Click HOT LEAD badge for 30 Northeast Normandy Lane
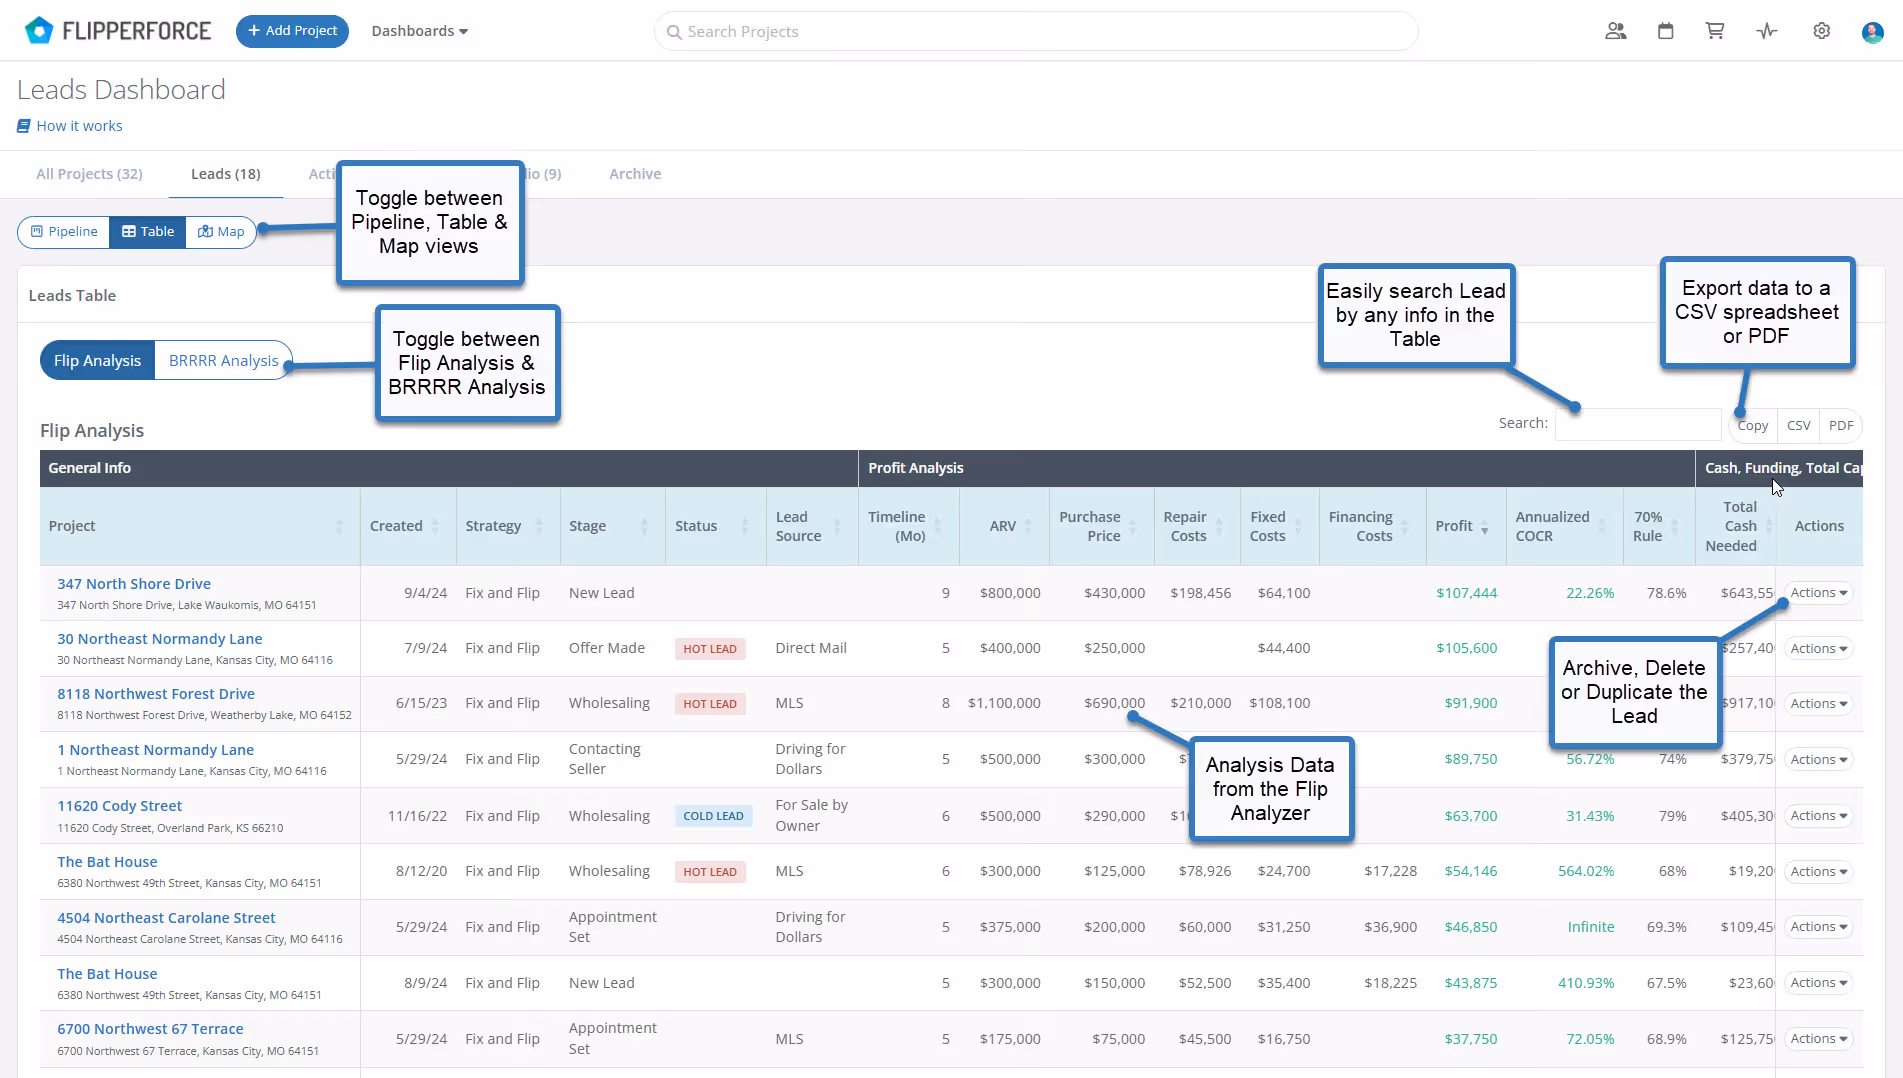 710,649
